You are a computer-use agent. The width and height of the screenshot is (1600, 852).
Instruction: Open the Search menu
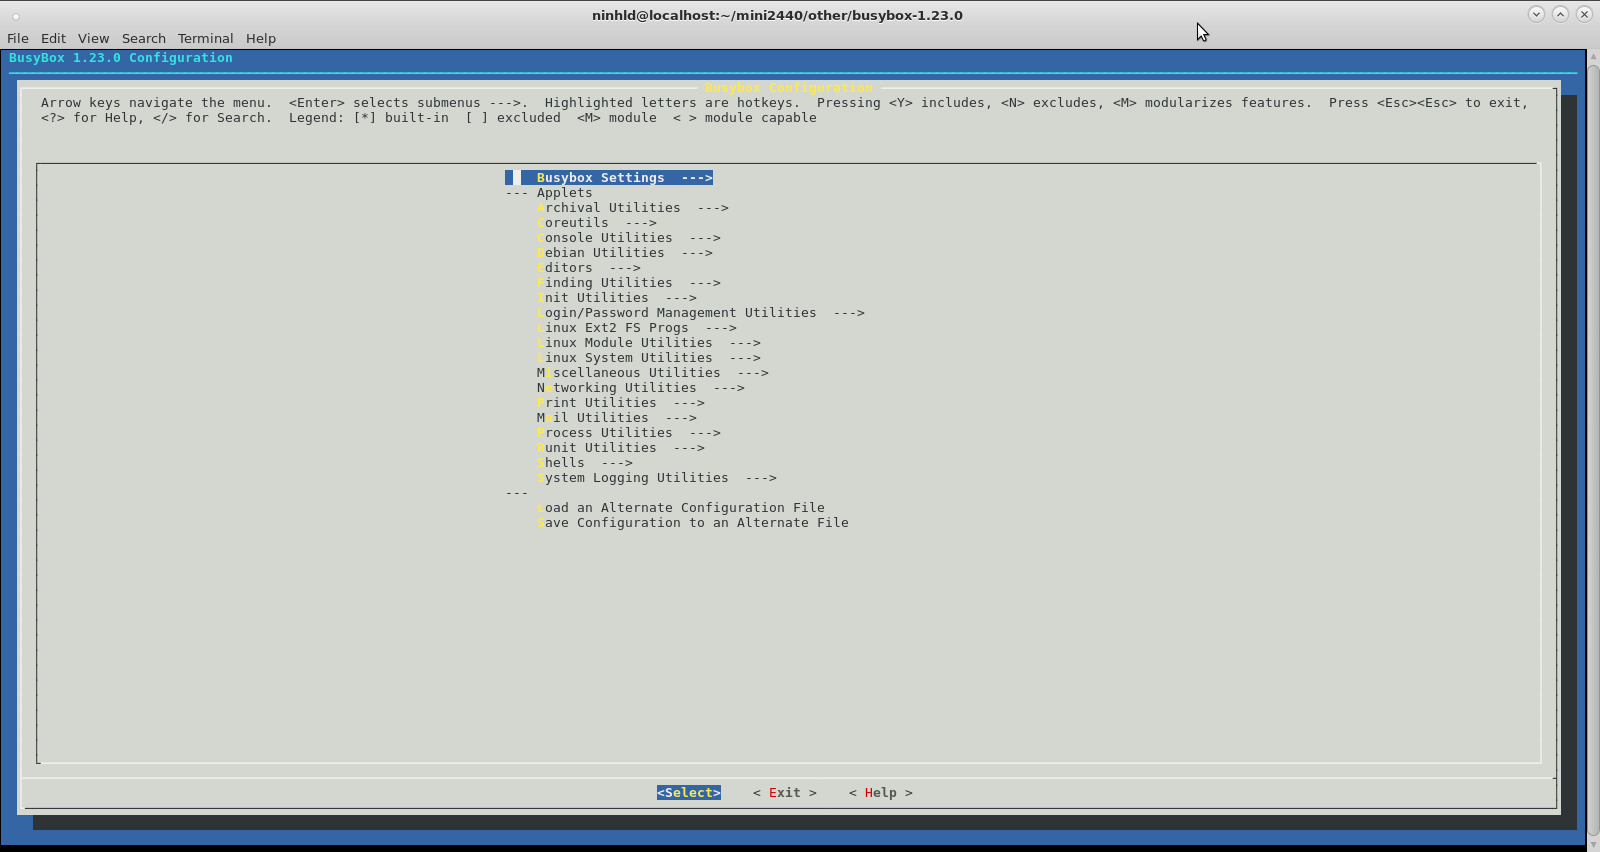click(x=144, y=38)
